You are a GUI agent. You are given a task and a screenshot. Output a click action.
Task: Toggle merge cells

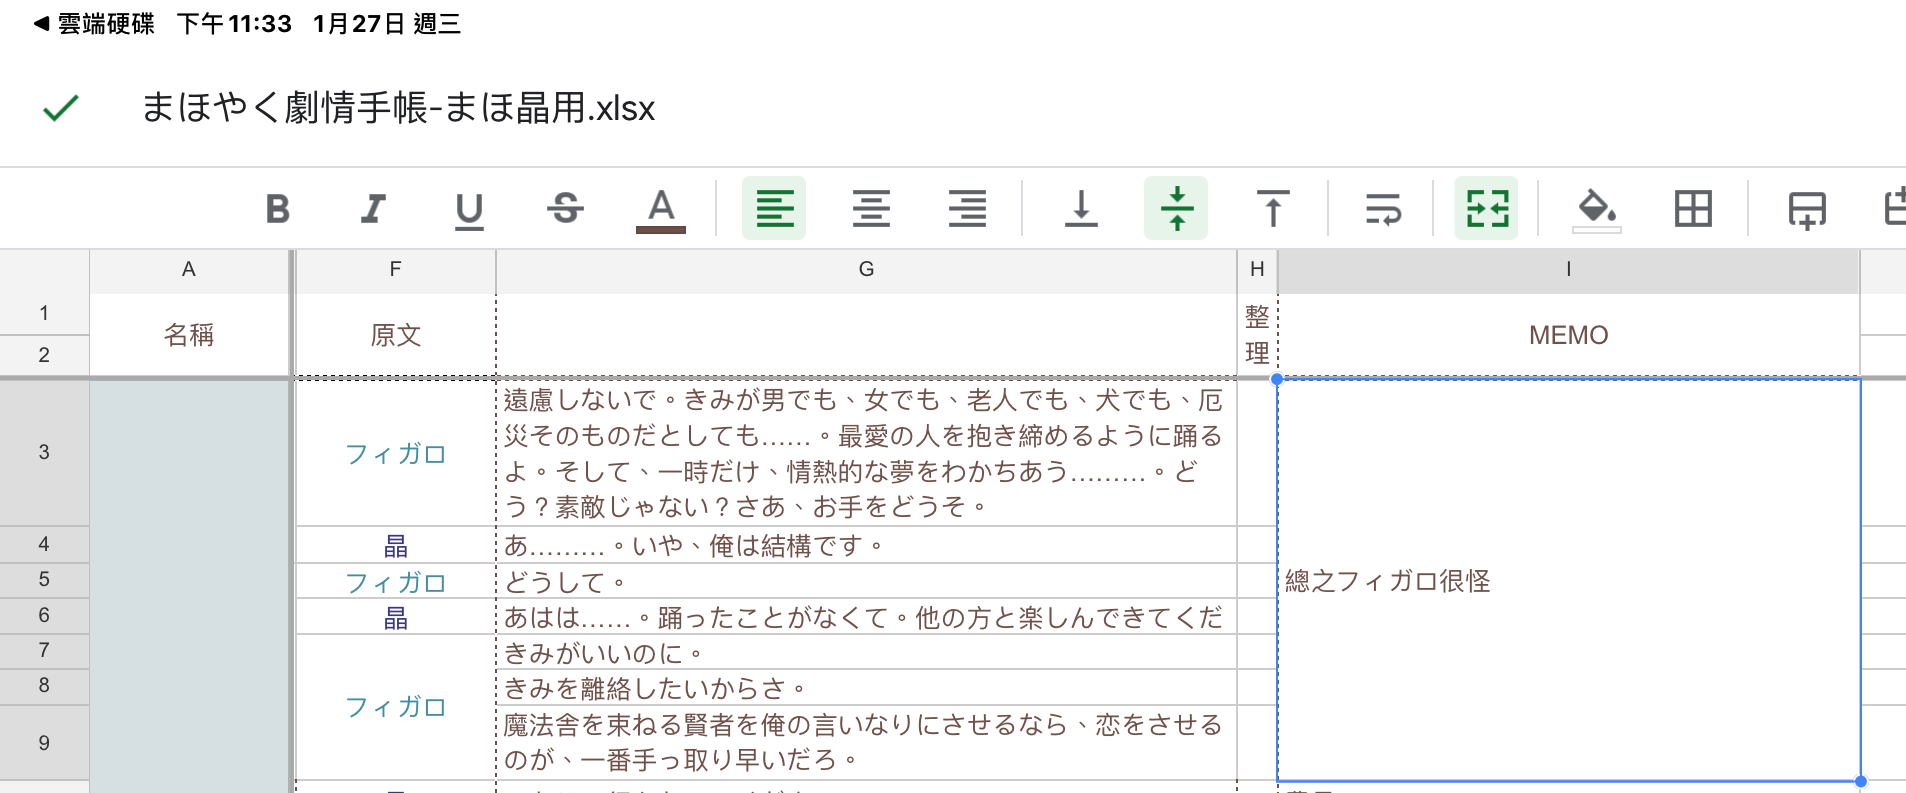1486,208
